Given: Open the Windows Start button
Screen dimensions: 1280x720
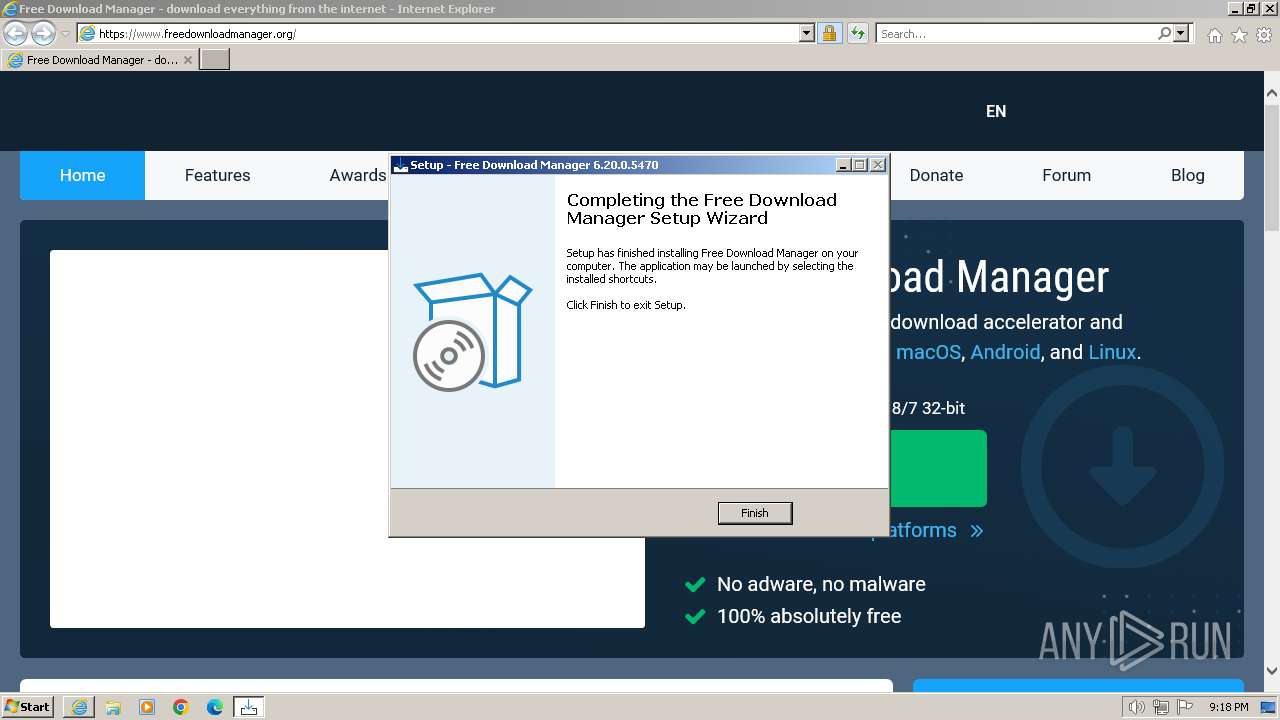Looking at the screenshot, I should 28,707.
